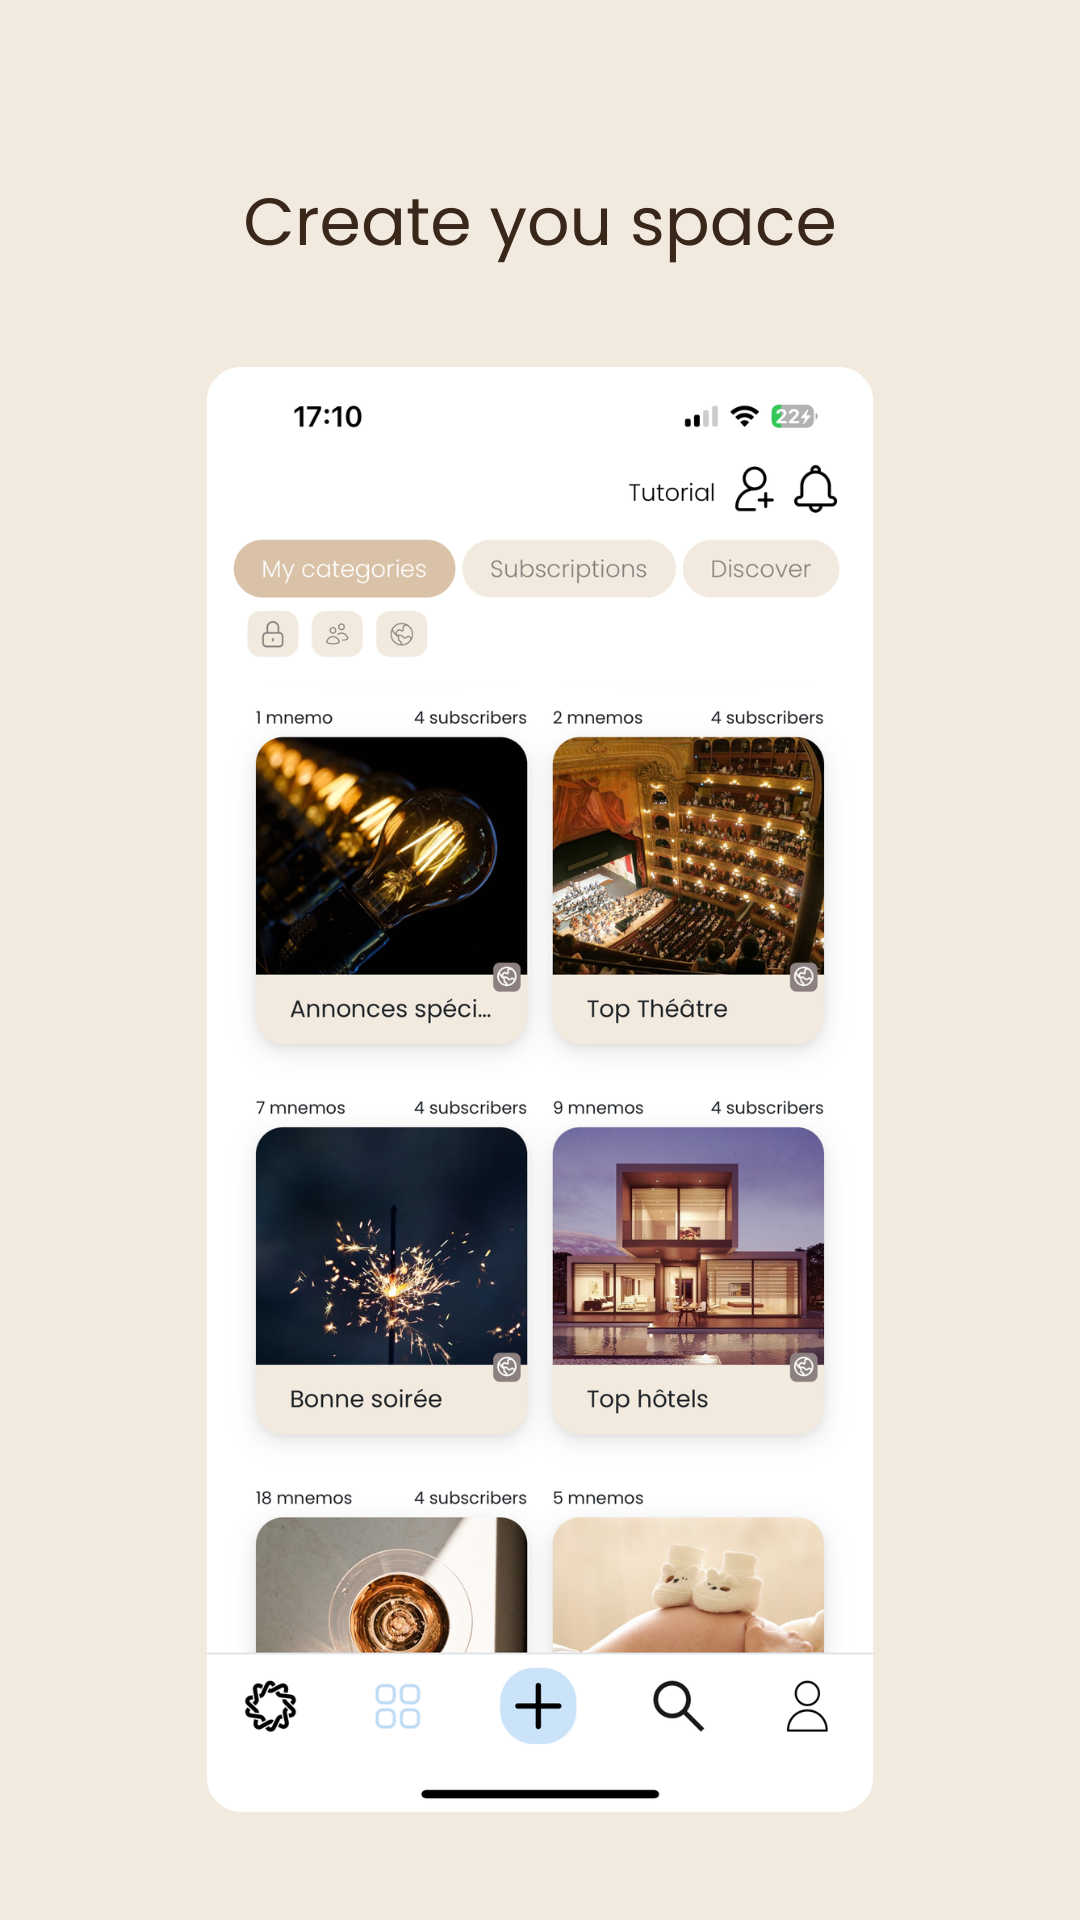Open the Top hôtels category card
Viewport: 1080px width, 1920px height.
pos(688,1281)
